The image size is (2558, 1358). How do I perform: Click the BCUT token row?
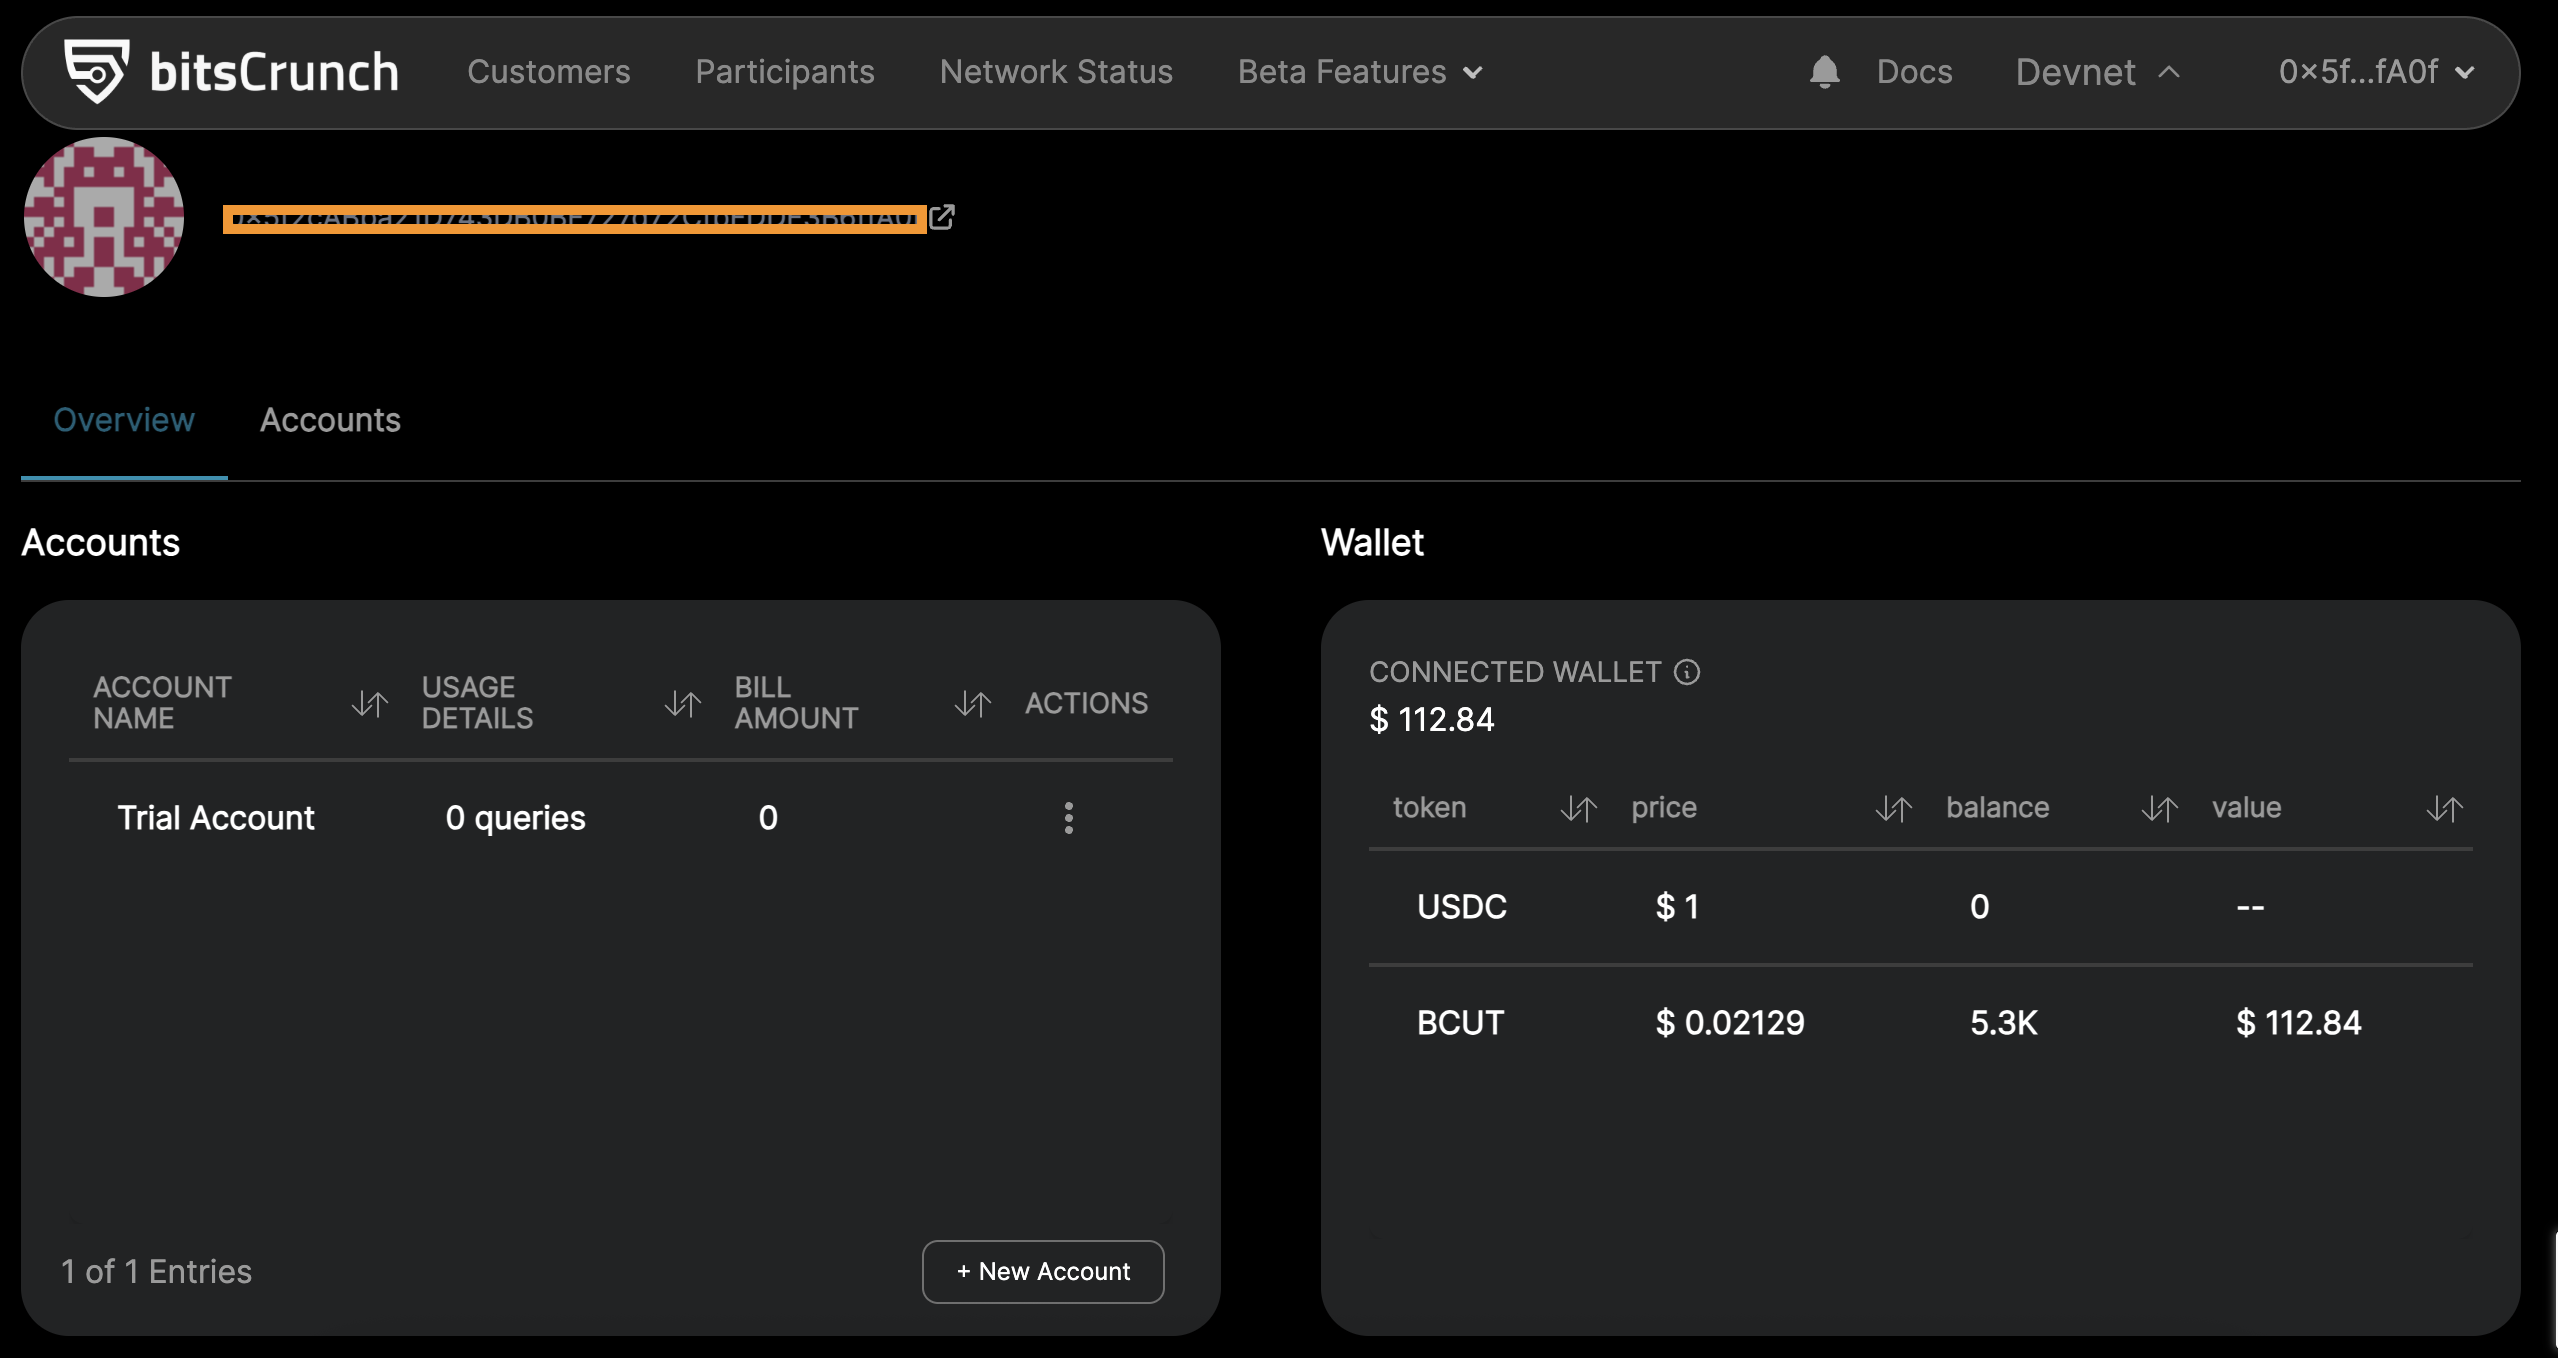click(x=1920, y=1023)
